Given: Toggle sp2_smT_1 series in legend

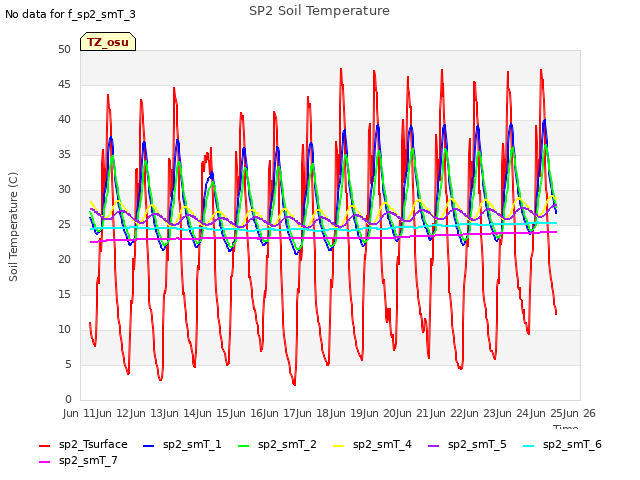Looking at the screenshot, I should coord(182,444).
